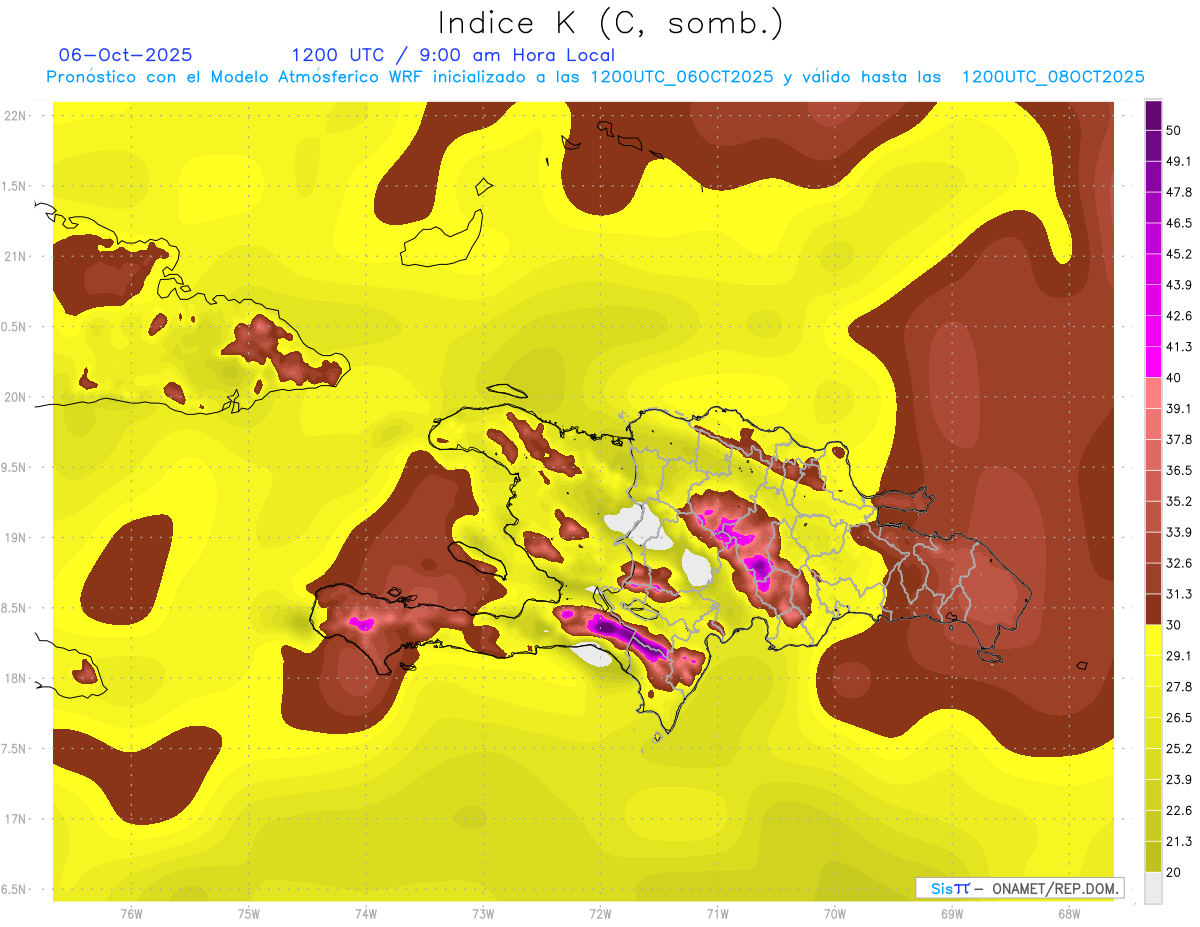
Task: Click the 76W longitude axis label
Action: coord(131,913)
